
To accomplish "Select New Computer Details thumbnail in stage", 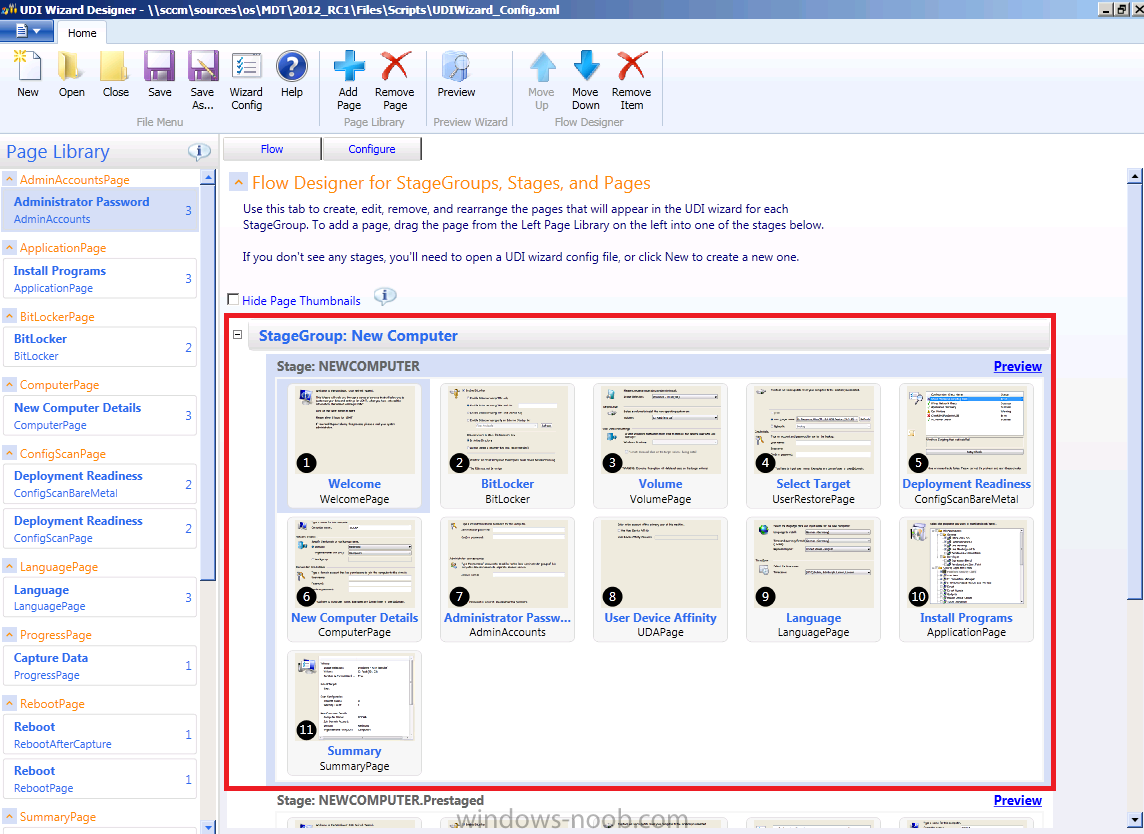I will [x=354, y=579].
